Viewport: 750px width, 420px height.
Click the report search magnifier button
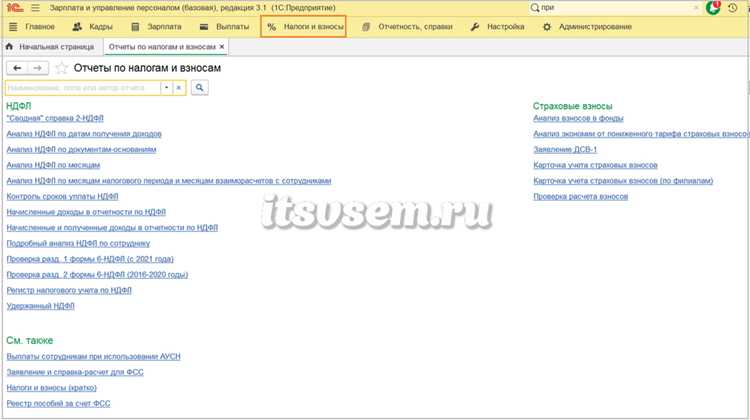coord(199,88)
